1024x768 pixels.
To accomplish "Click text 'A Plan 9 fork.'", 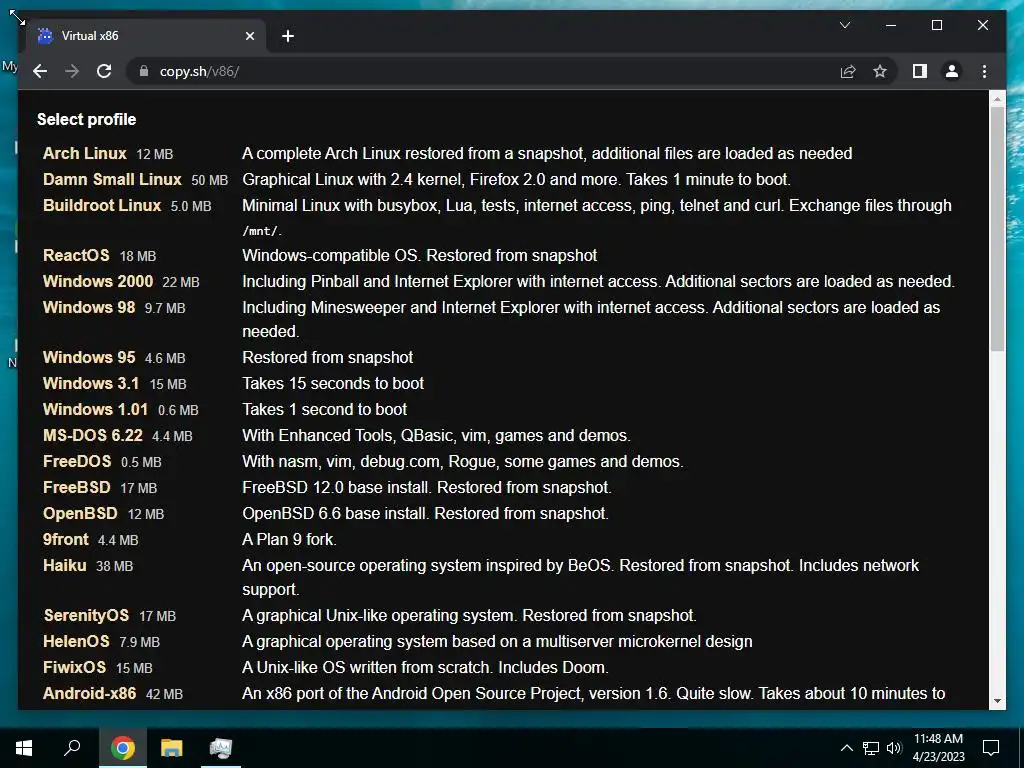I will click(x=289, y=540).
